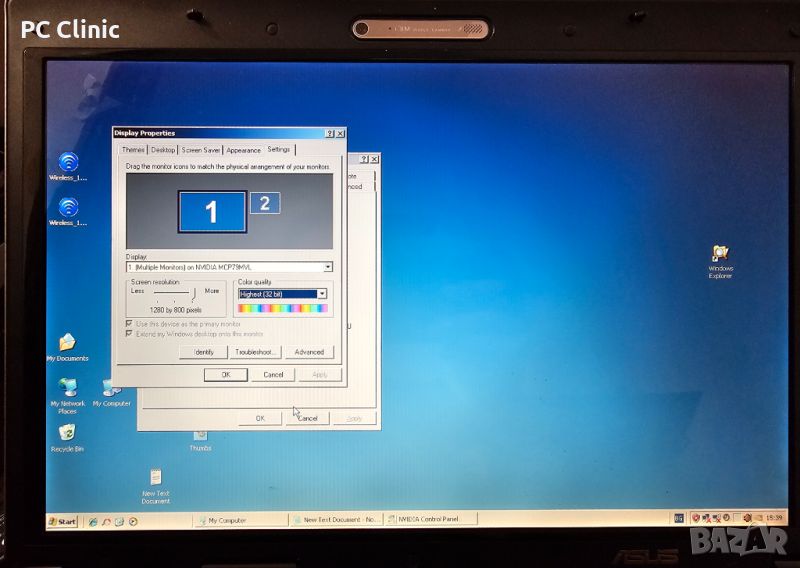This screenshot has width=800, height=568.
Task: Select the New Text Document file icon
Action: (x=156, y=478)
